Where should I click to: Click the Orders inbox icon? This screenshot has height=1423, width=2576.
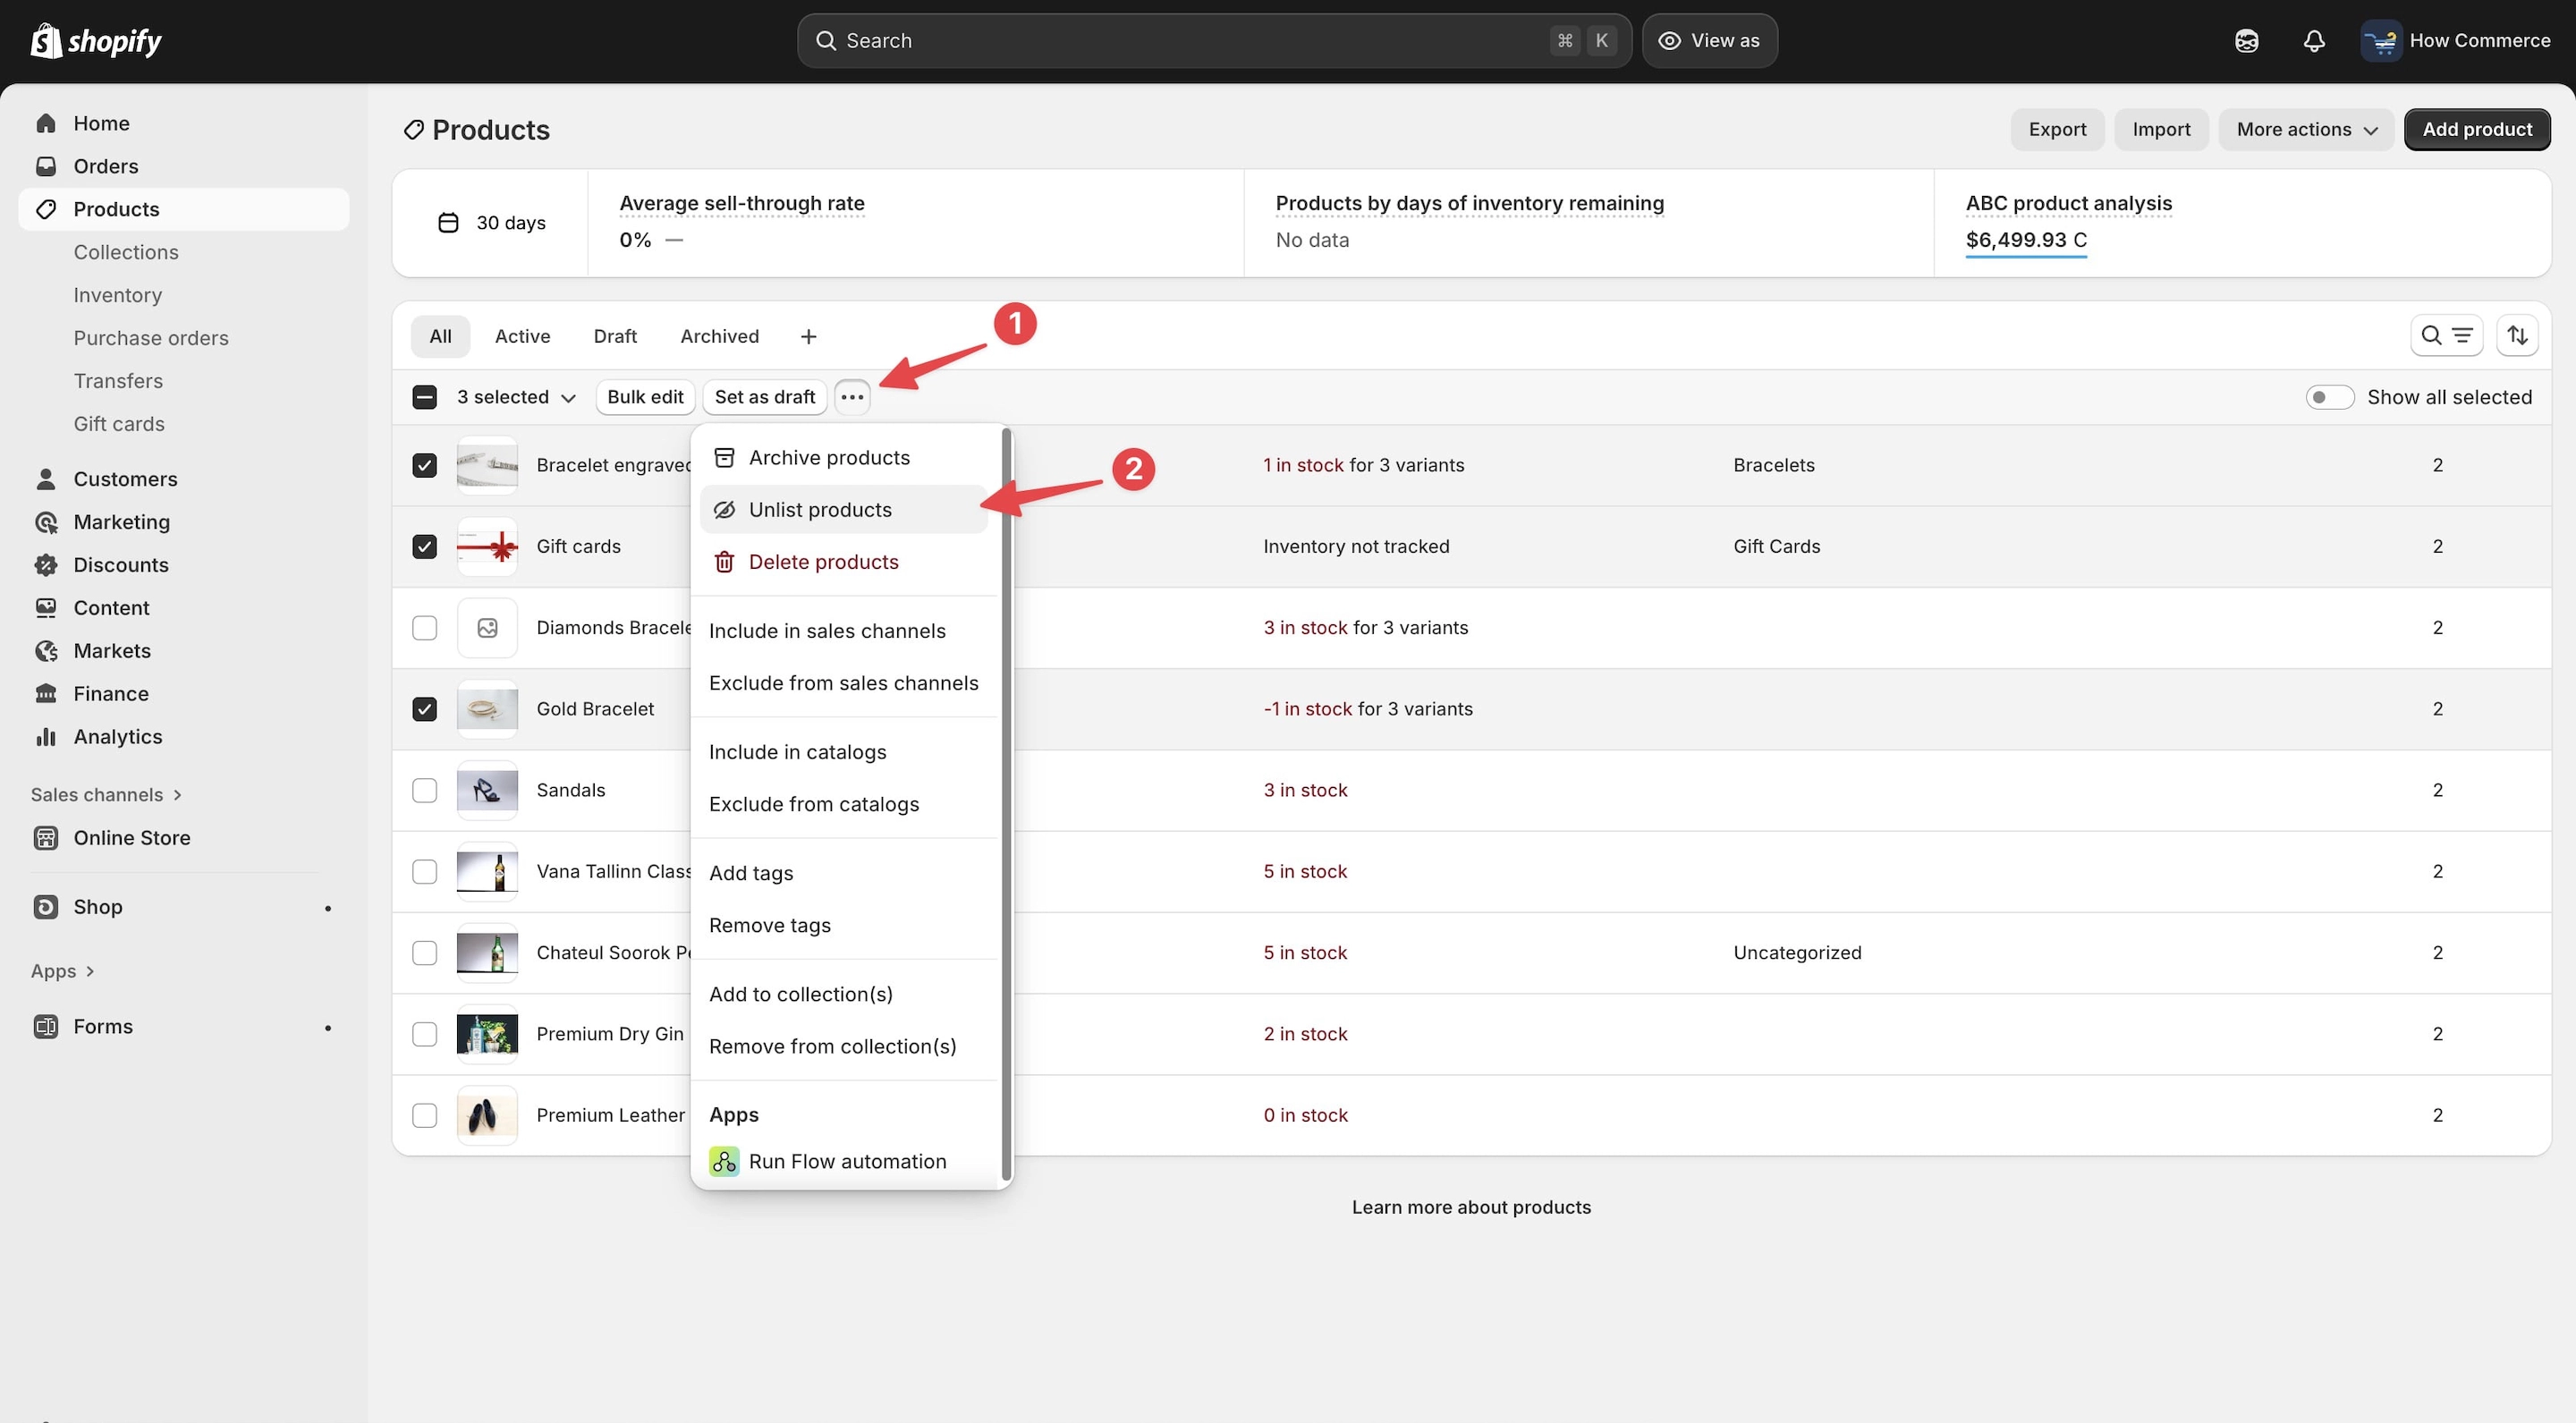[x=46, y=166]
